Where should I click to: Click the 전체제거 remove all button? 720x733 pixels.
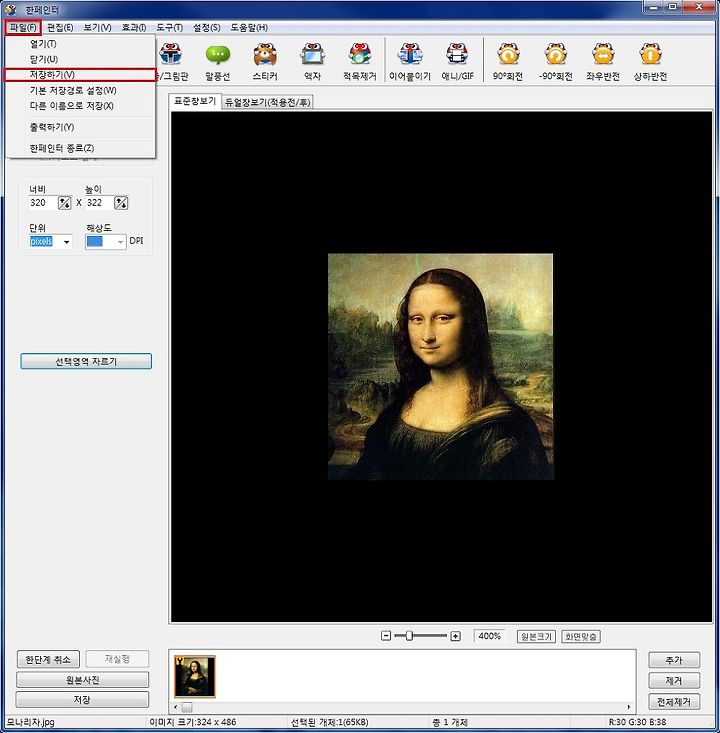coord(674,702)
